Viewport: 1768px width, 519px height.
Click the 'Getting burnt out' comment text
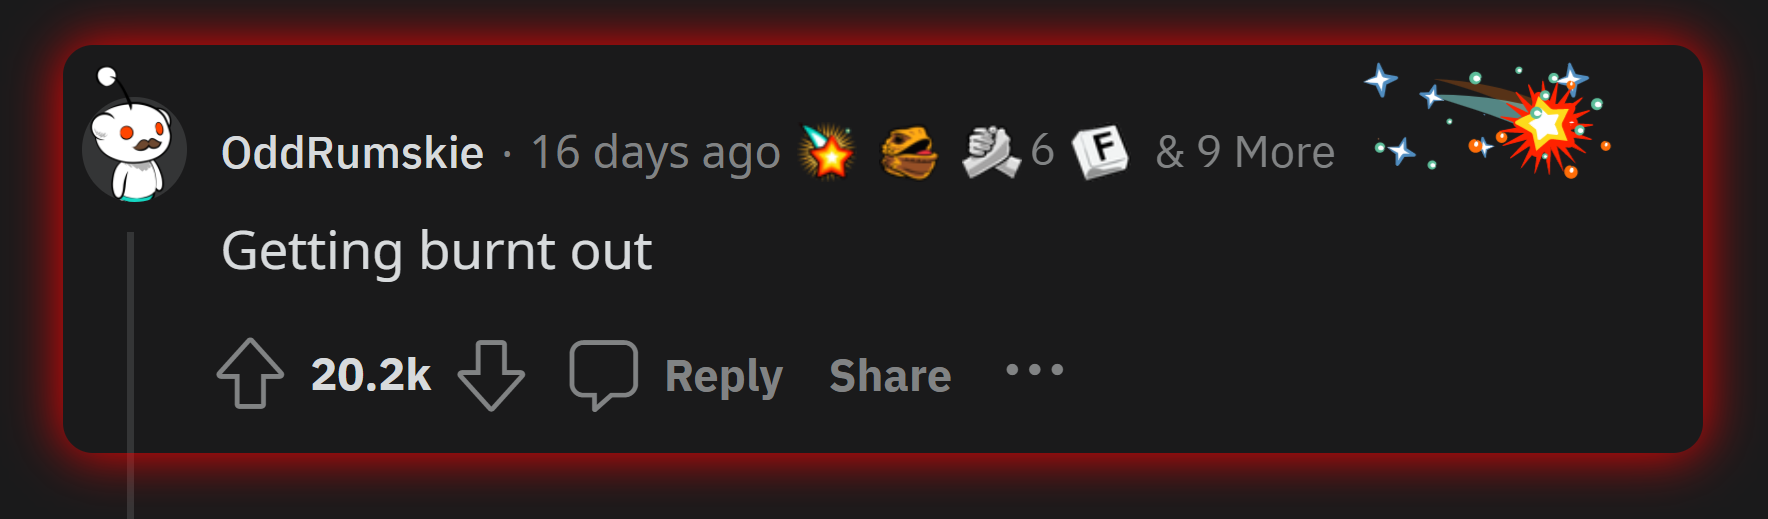[x=436, y=251]
